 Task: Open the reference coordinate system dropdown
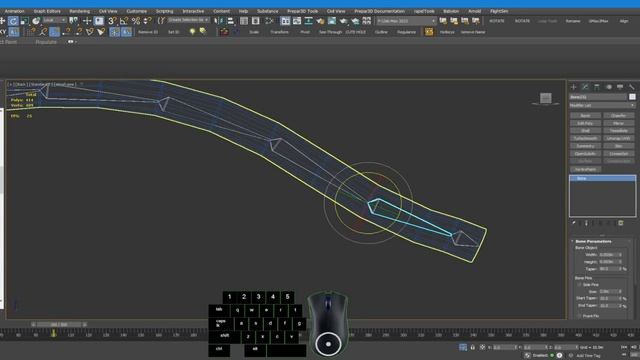(x=54, y=20)
